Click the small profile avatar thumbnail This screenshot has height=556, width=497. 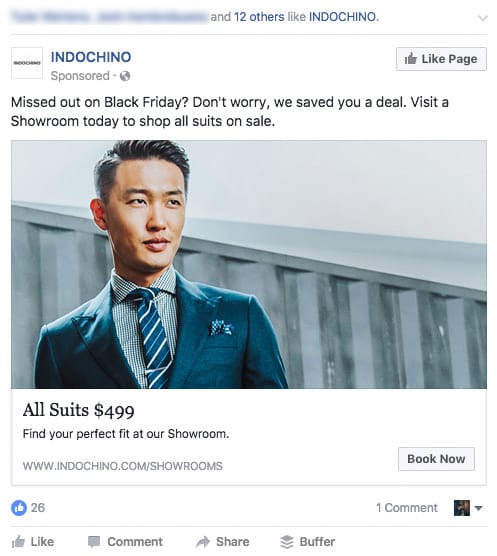(462, 508)
